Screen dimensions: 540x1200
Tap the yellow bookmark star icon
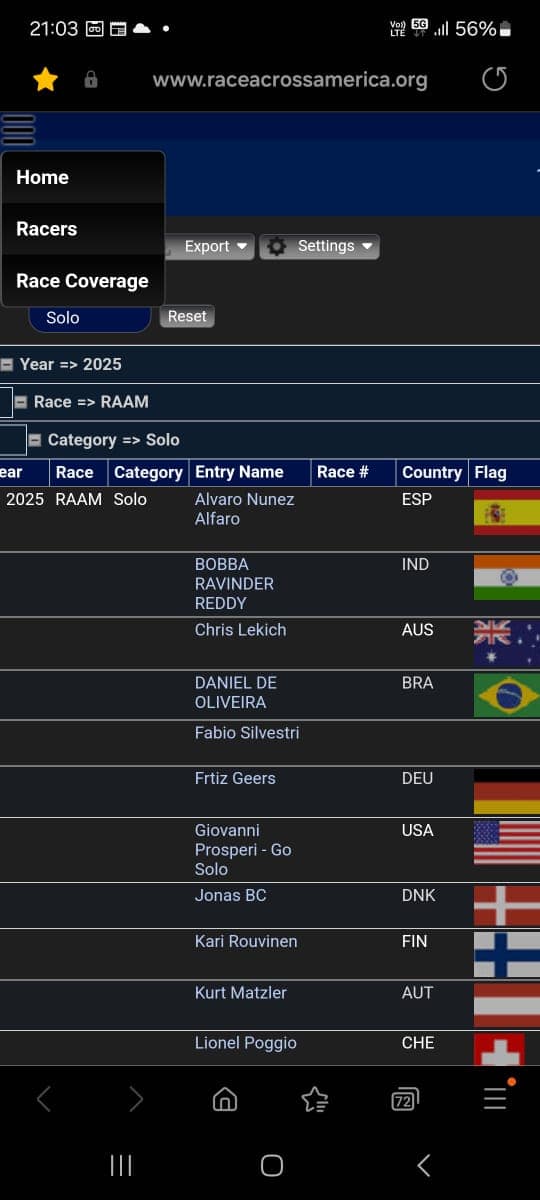[x=45, y=80]
